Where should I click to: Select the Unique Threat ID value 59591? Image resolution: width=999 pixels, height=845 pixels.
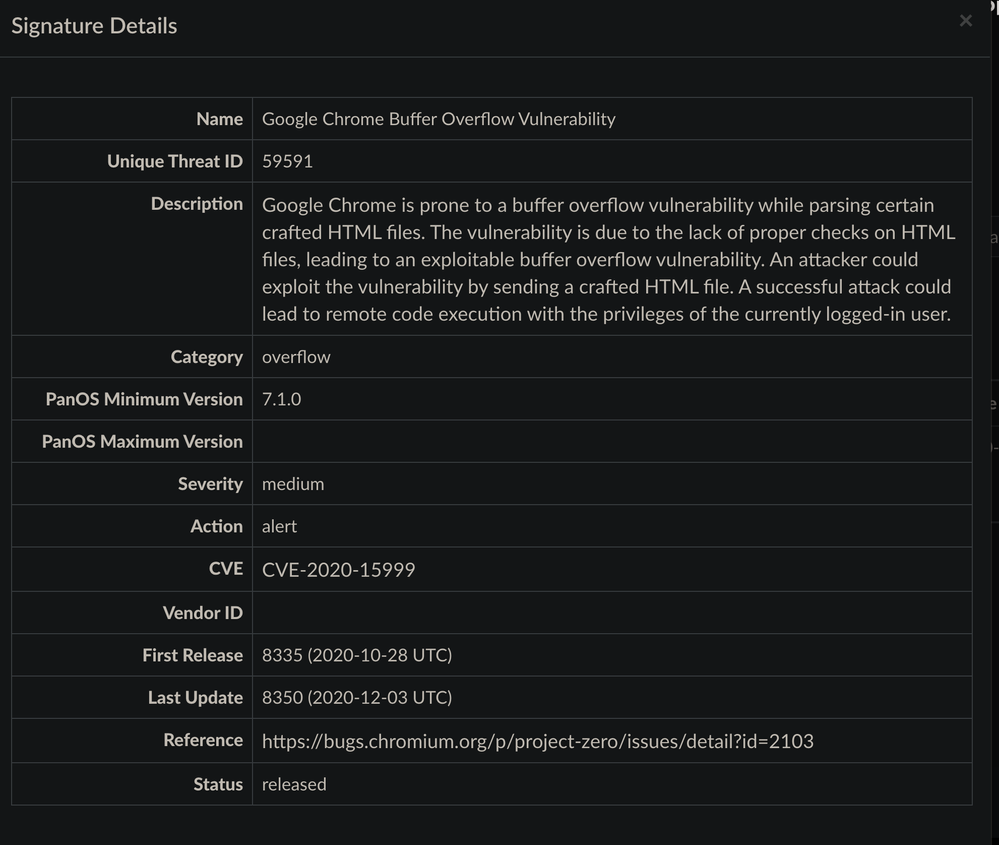click(x=287, y=161)
